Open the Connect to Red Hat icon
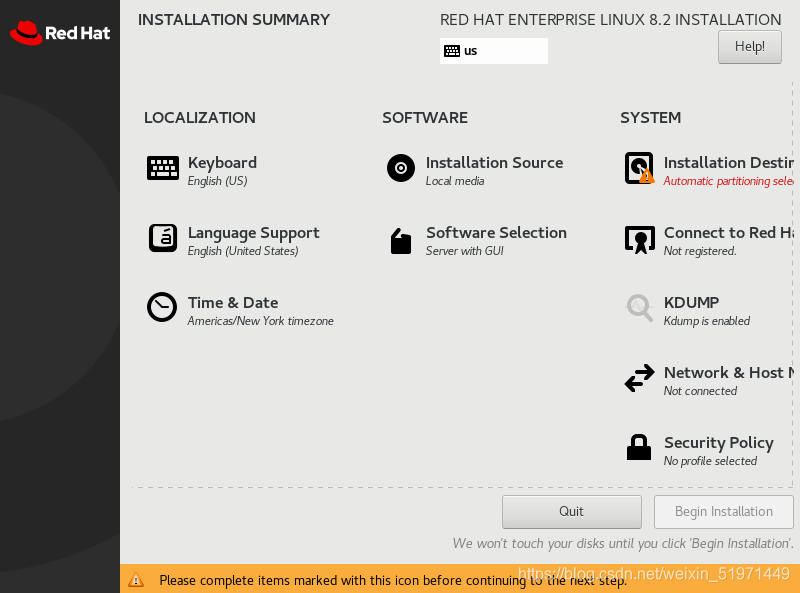Screen dimensions: 800x593 click(639, 239)
